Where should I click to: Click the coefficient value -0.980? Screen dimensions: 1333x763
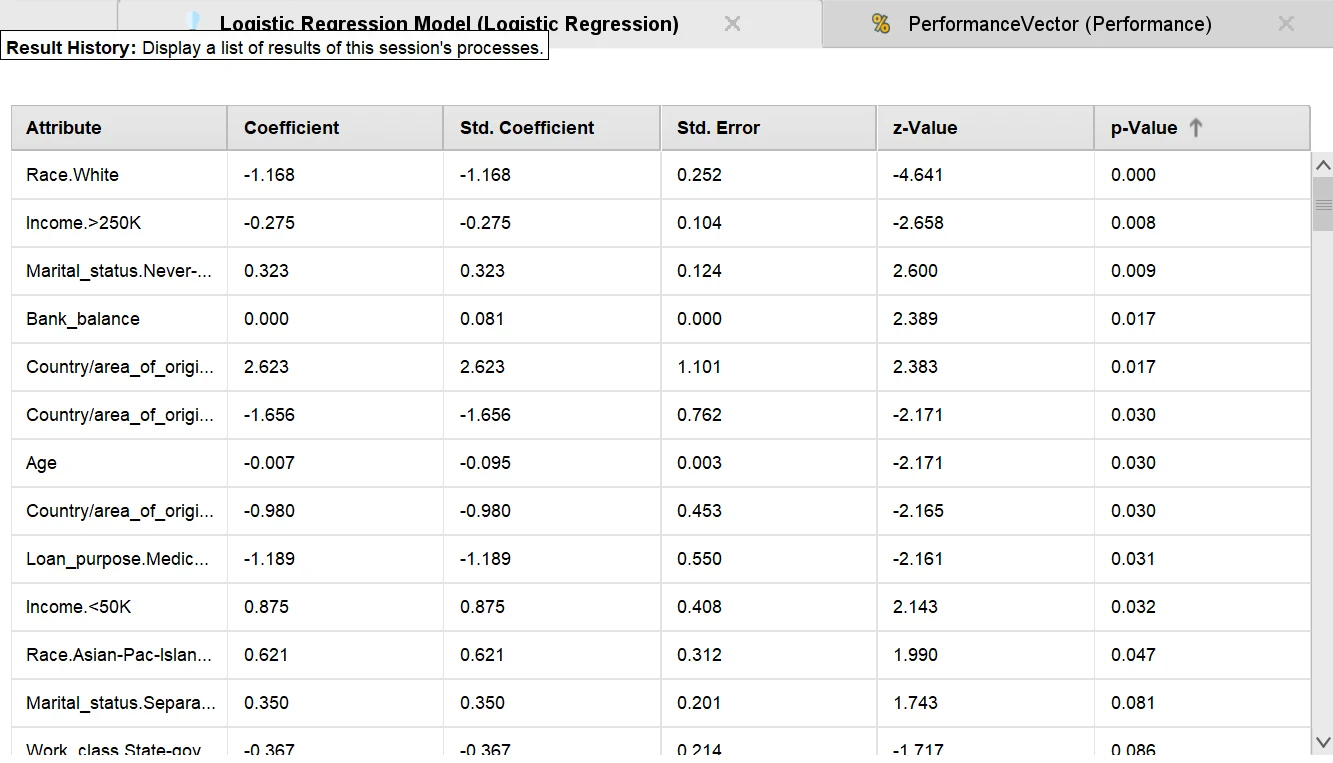pos(335,511)
